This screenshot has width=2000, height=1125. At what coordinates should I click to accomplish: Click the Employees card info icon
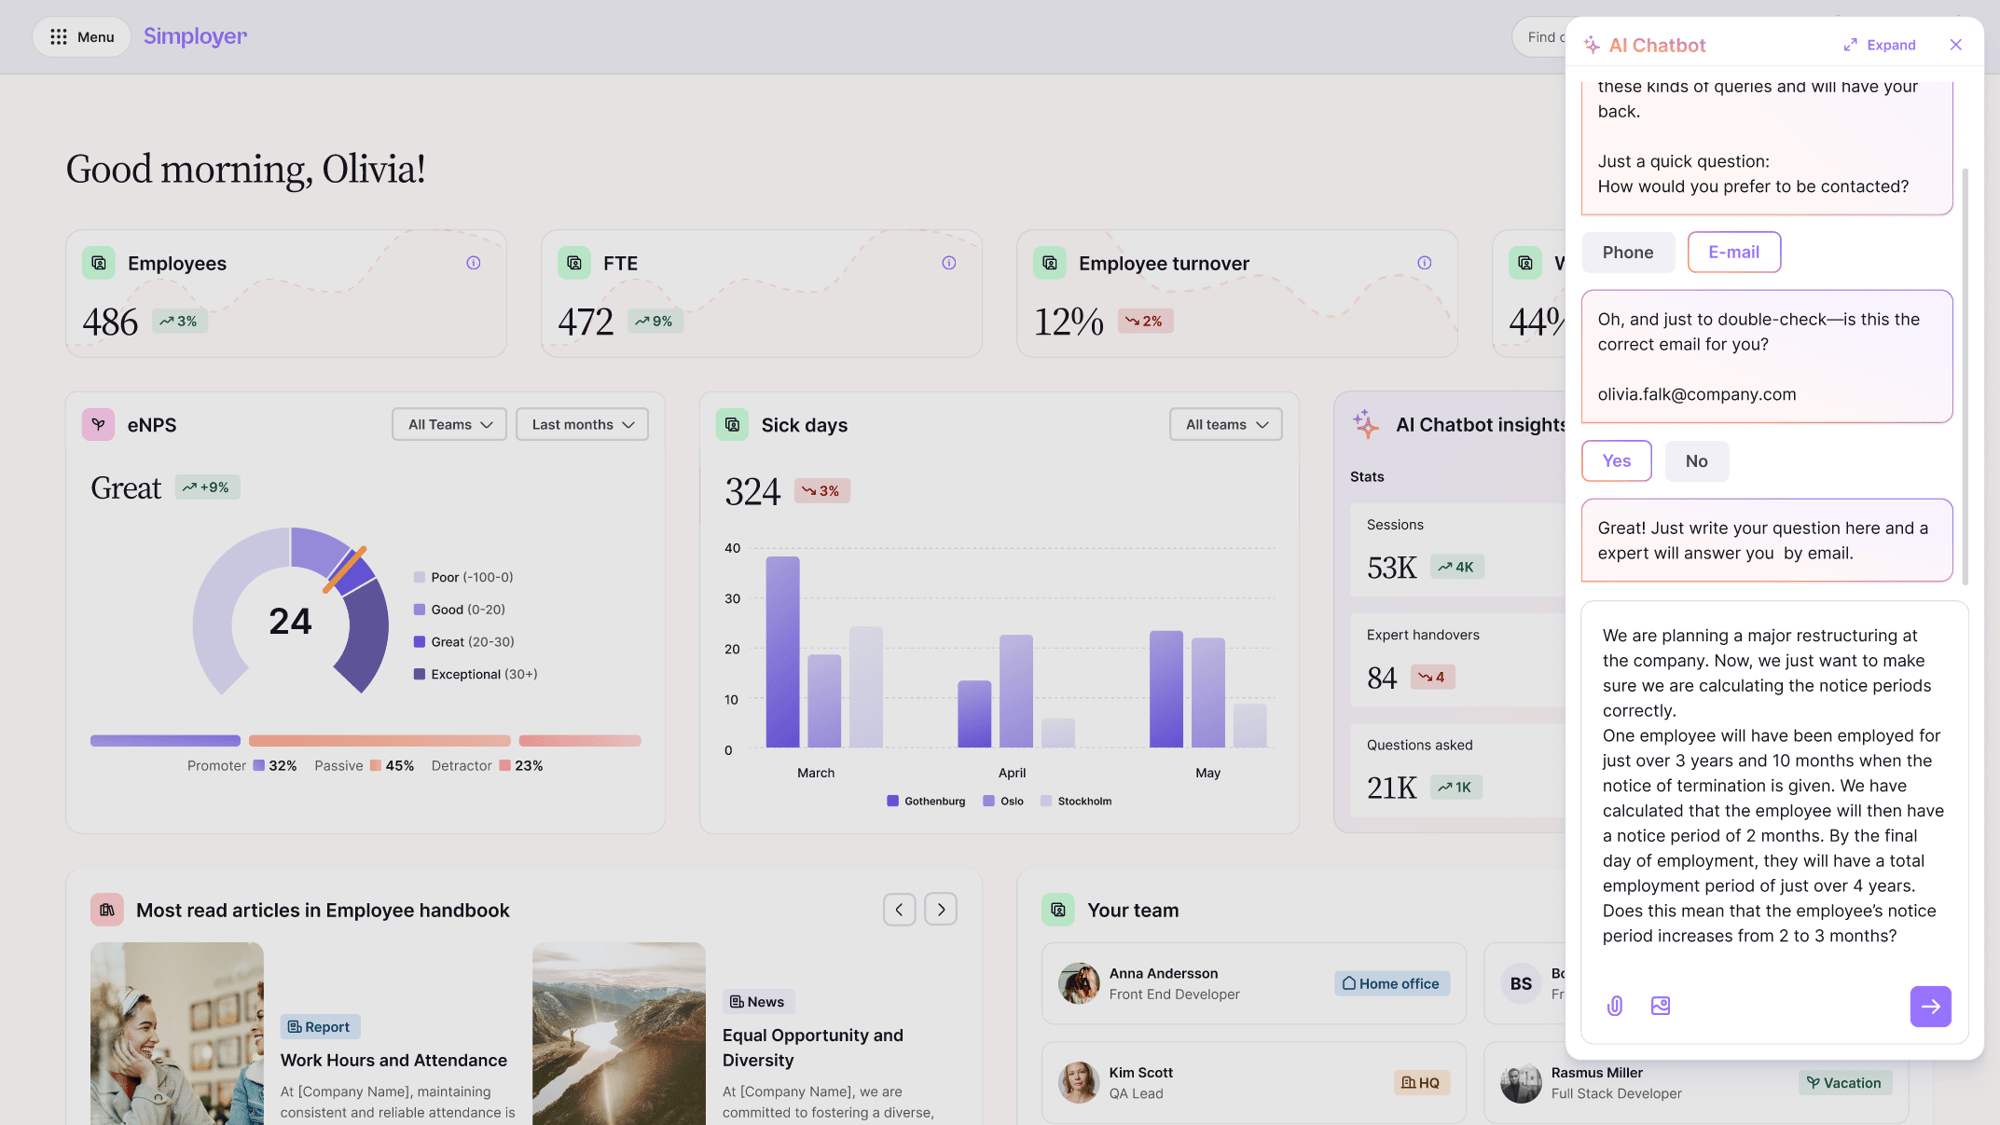[x=473, y=263]
